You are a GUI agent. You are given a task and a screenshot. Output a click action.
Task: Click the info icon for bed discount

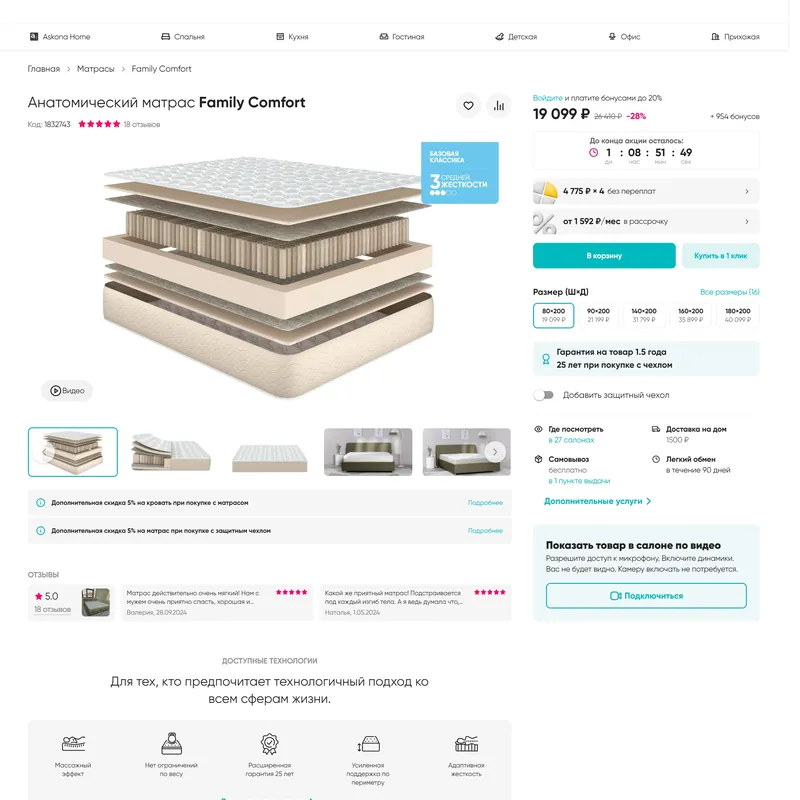(41, 503)
